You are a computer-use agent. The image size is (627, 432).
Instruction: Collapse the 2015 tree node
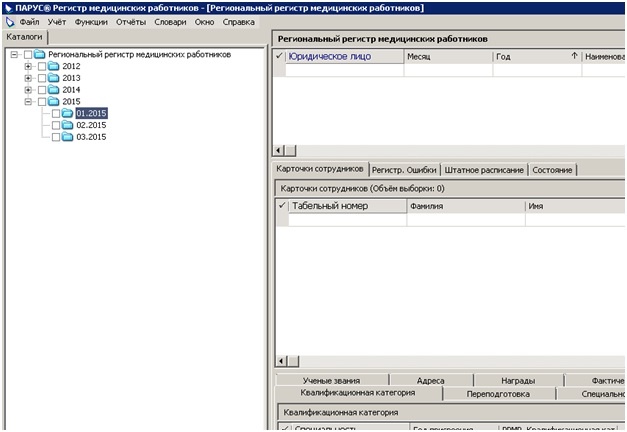pos(28,102)
